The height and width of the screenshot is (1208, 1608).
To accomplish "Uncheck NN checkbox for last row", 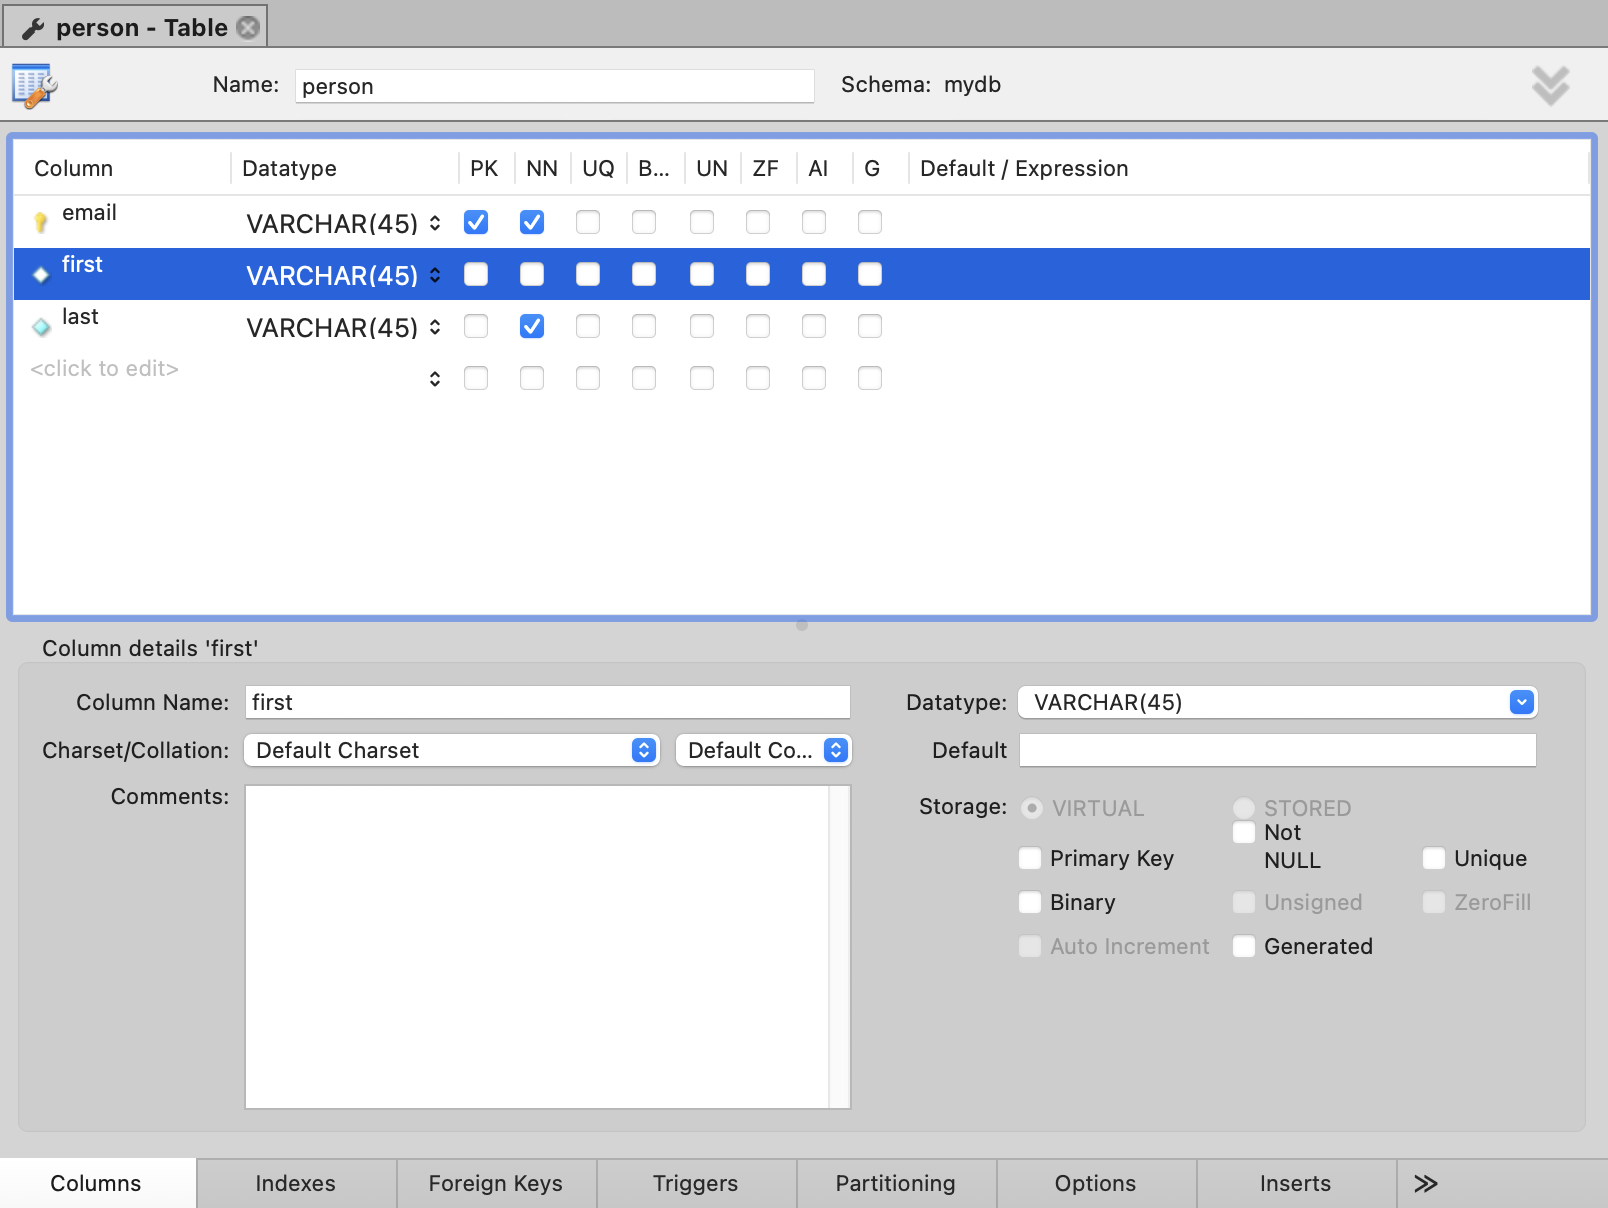I will 532,326.
